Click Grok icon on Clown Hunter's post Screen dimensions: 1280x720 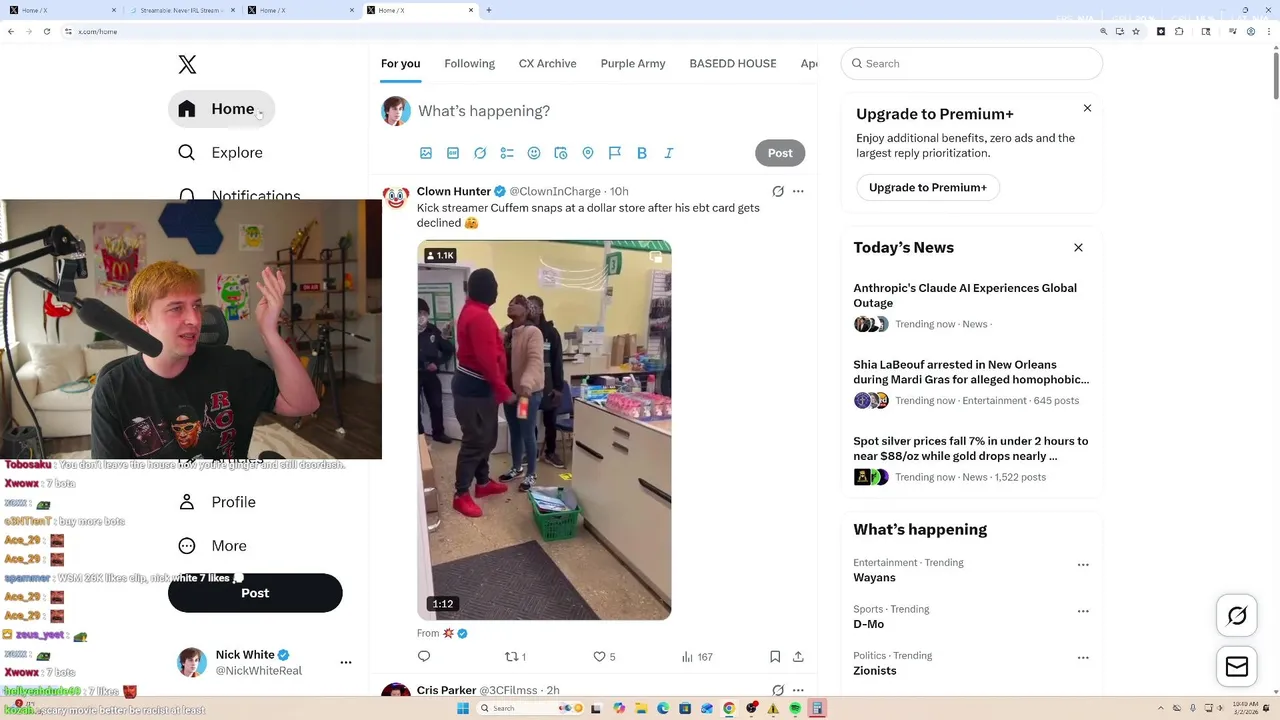778,191
